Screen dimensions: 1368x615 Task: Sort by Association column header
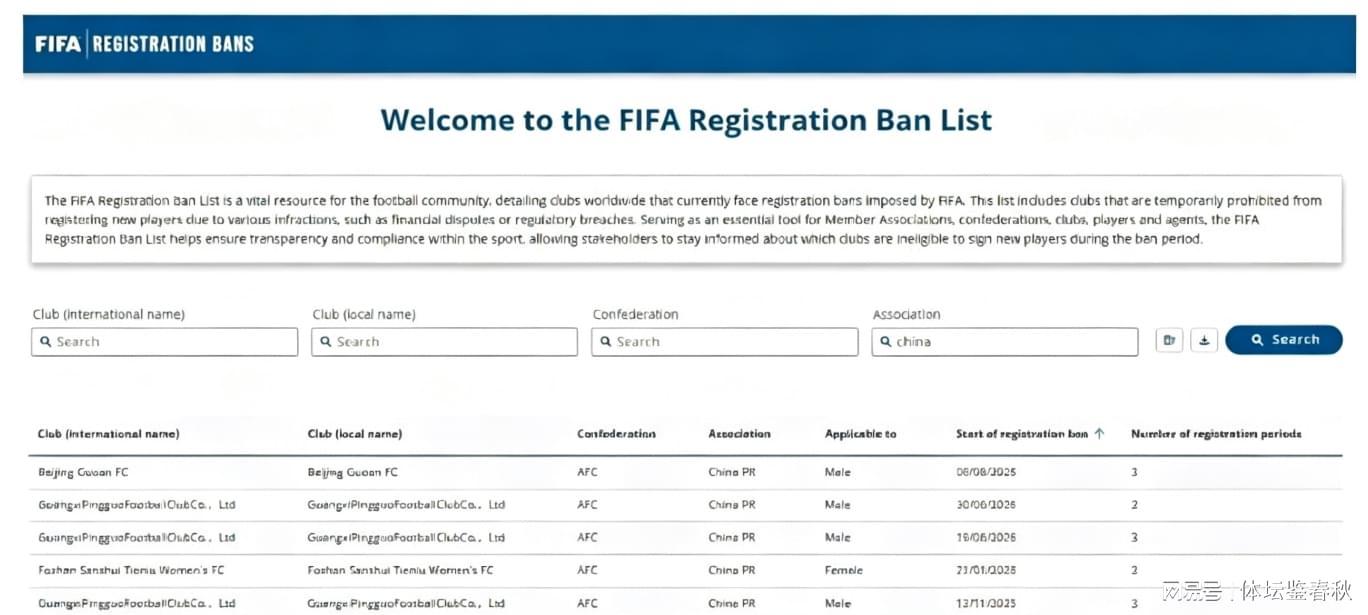(740, 434)
